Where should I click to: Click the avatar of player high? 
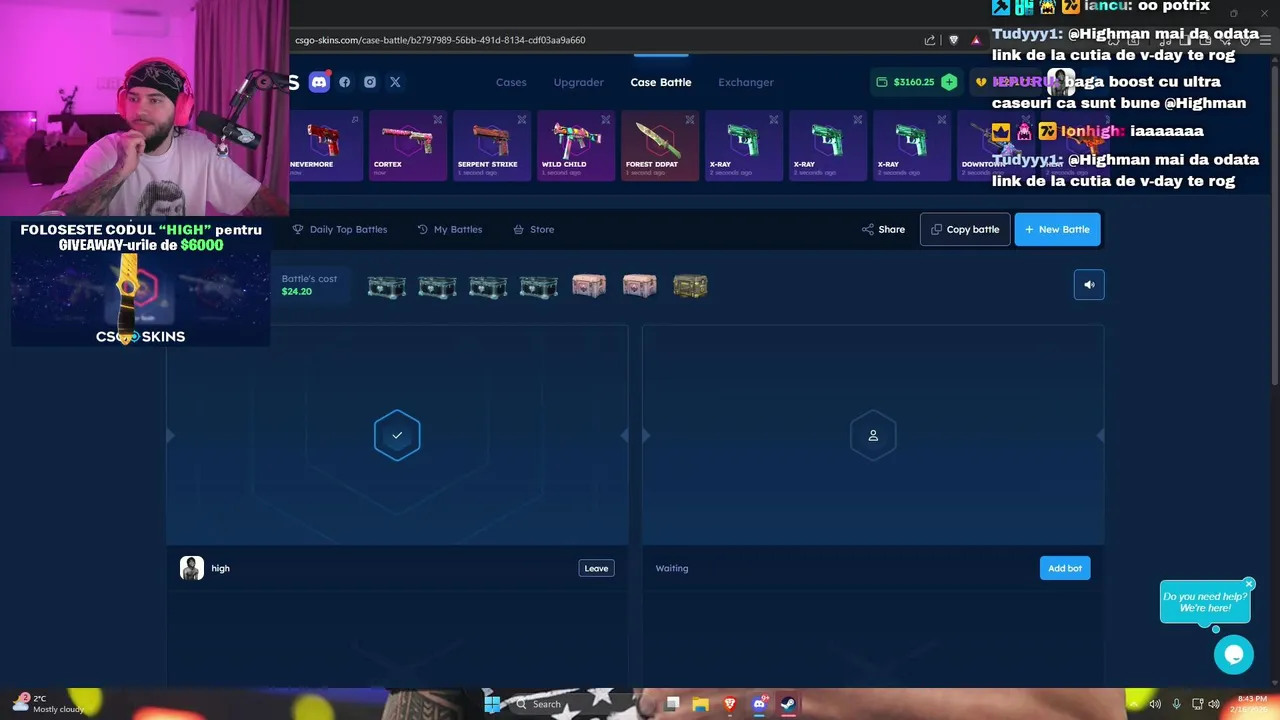(x=192, y=568)
